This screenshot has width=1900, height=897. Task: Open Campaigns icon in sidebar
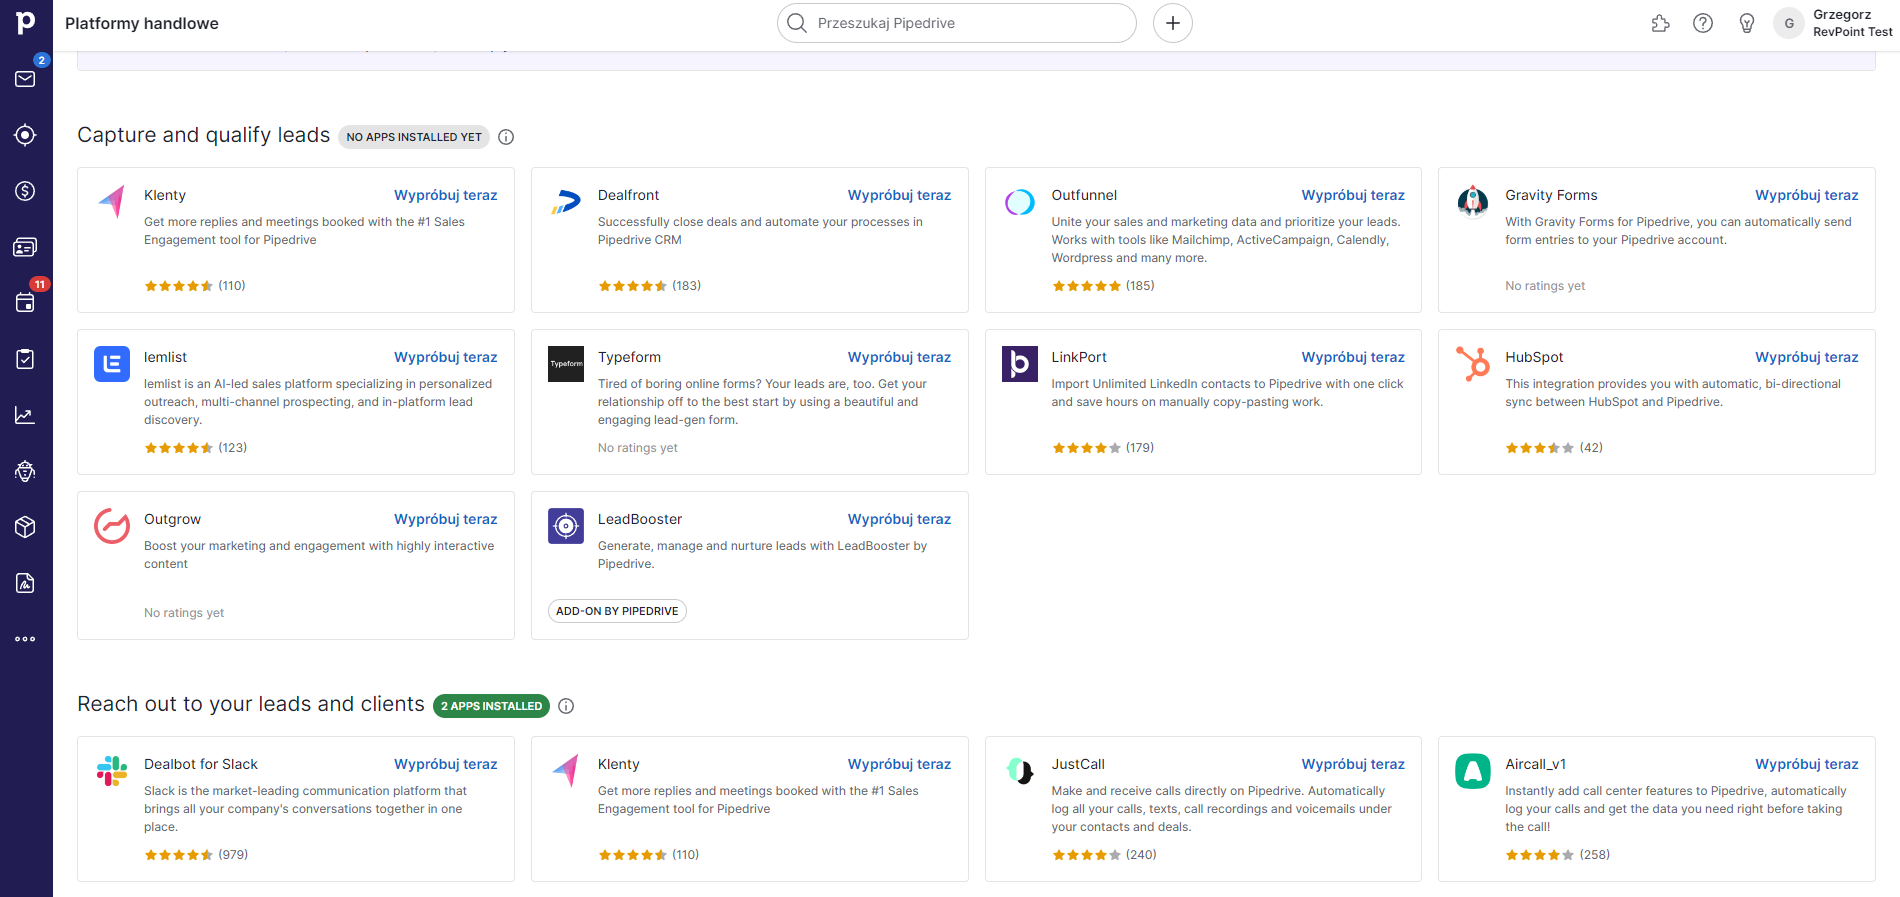coord(26,471)
